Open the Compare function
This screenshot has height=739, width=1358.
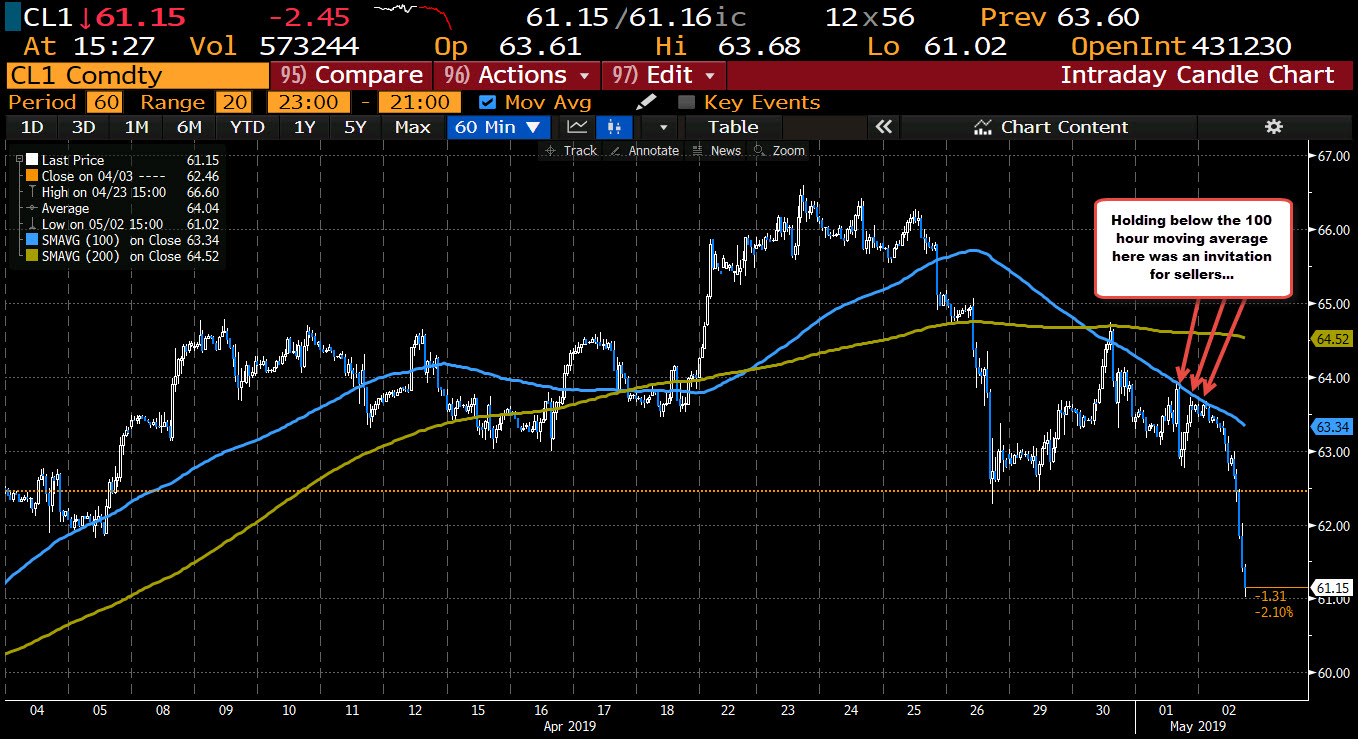click(x=351, y=75)
